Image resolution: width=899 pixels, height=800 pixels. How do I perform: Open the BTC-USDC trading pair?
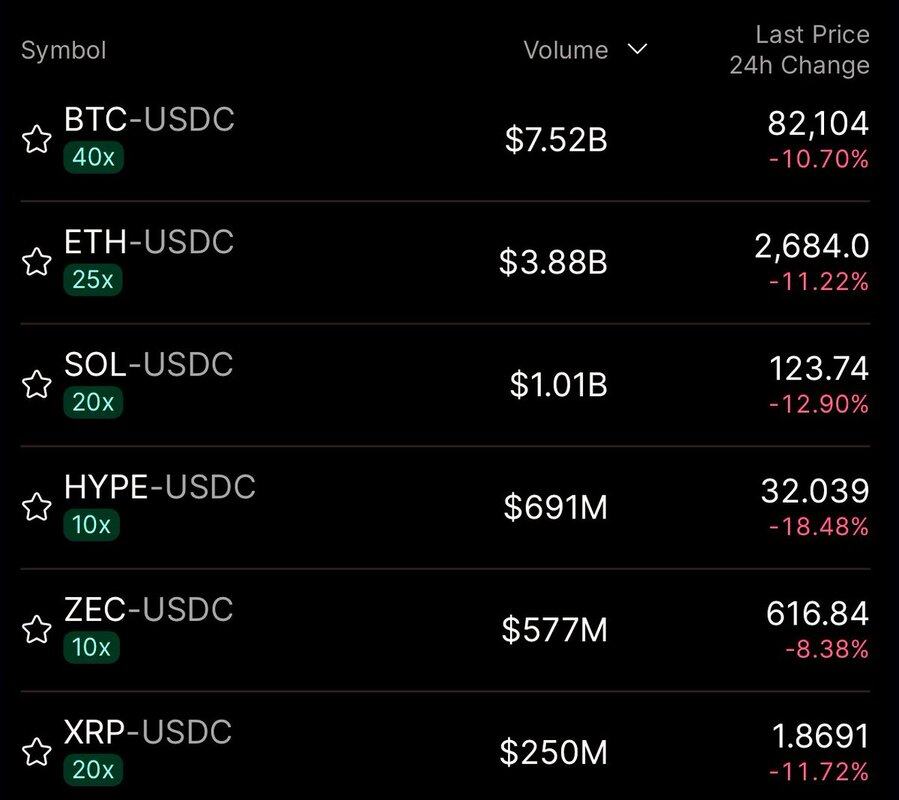(149, 120)
